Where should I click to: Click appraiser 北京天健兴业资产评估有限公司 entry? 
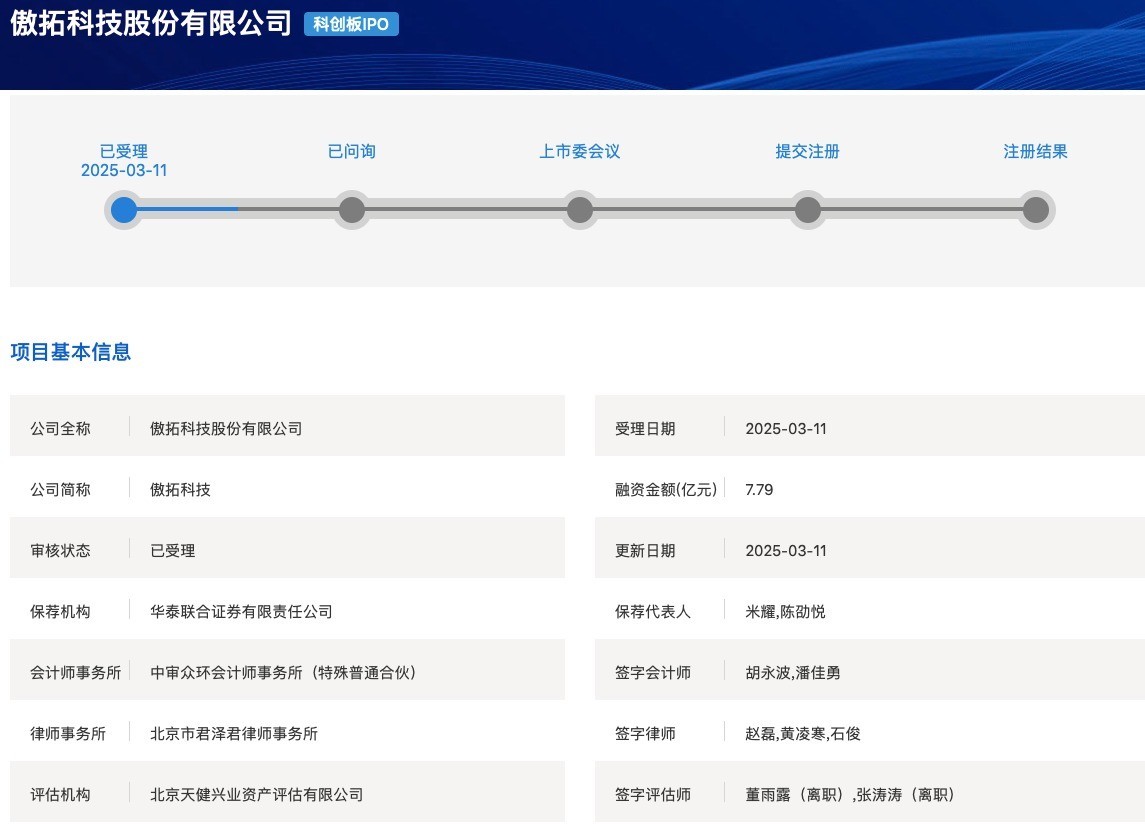[x=256, y=794]
